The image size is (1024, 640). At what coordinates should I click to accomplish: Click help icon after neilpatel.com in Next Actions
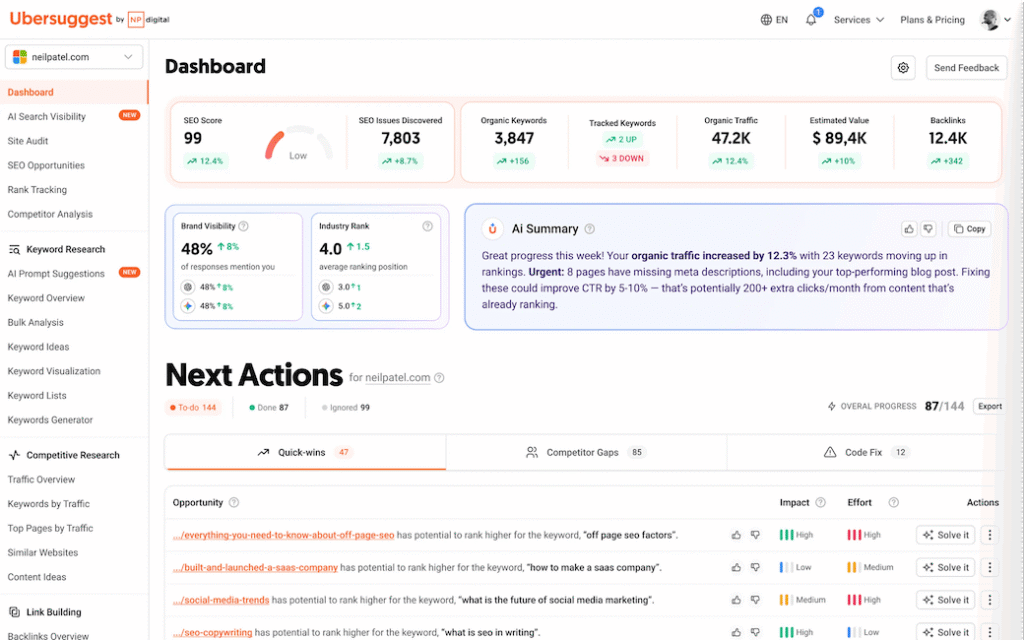point(440,377)
